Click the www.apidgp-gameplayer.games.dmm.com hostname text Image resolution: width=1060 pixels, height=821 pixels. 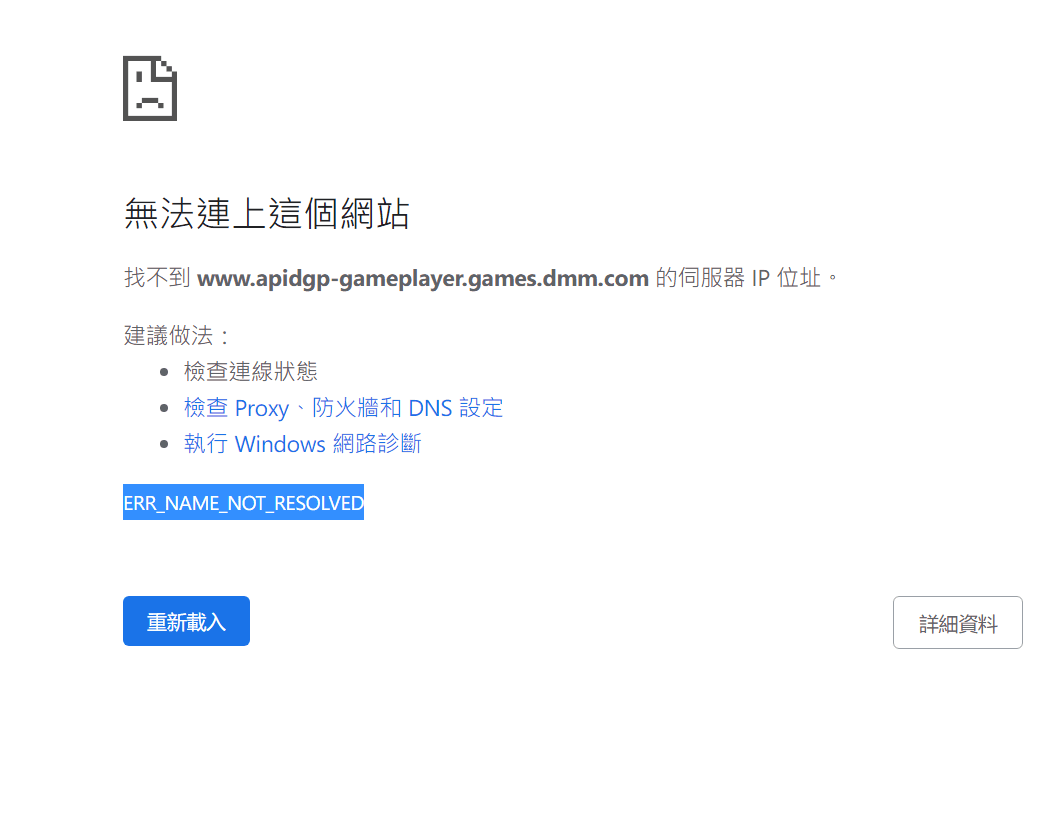423,278
